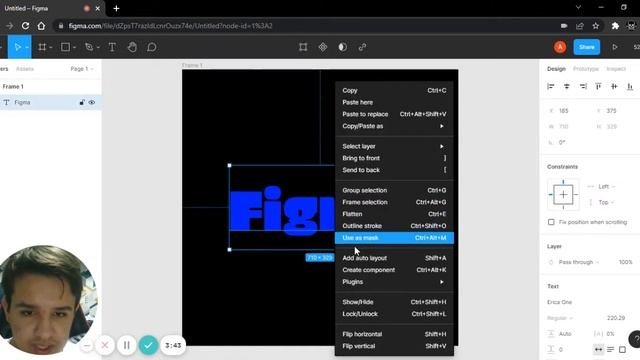Click the Present play icon

(615, 47)
